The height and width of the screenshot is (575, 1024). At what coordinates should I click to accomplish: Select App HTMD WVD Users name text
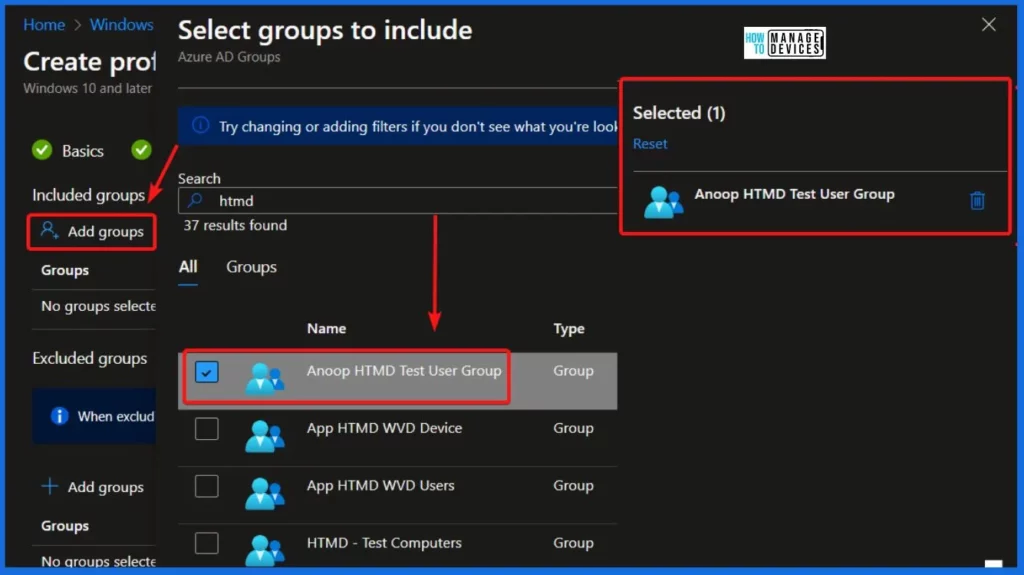pos(381,485)
